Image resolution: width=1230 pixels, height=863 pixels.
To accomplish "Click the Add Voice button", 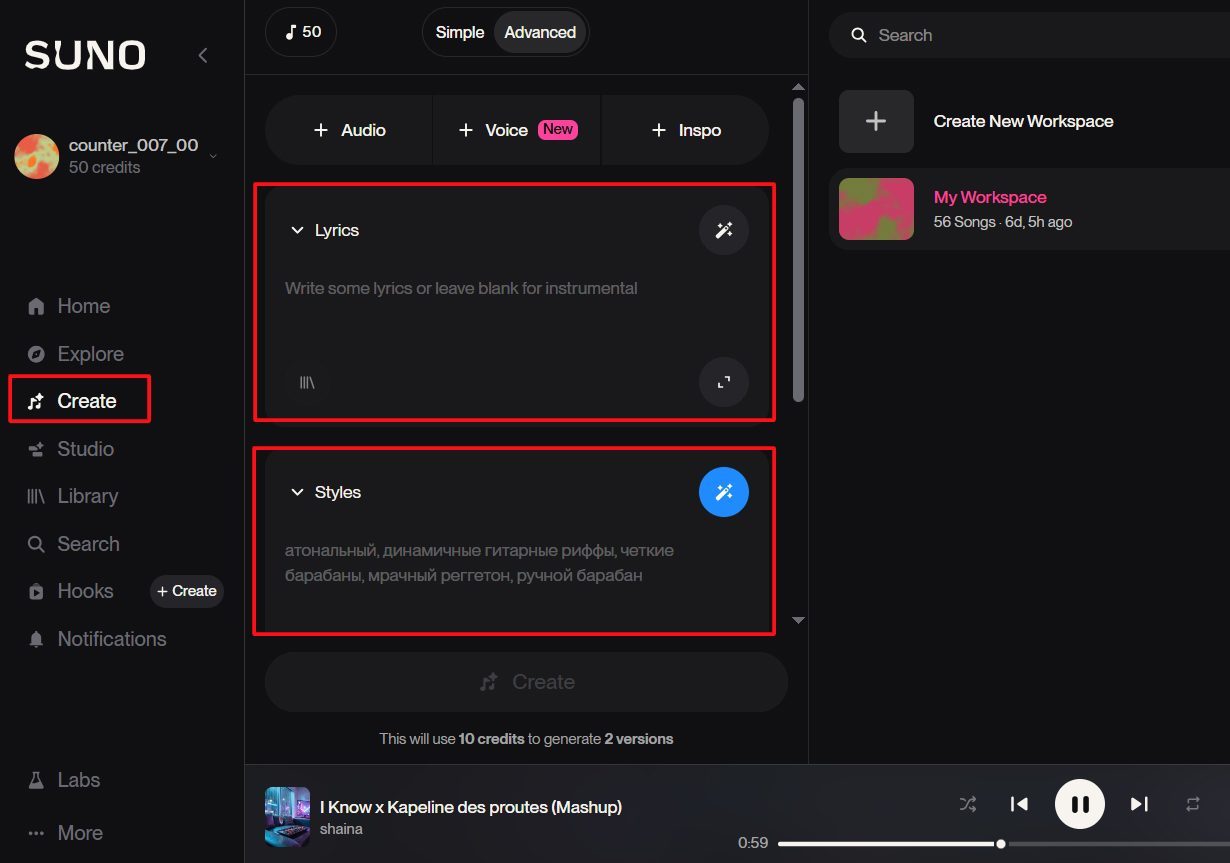I will click(516, 130).
